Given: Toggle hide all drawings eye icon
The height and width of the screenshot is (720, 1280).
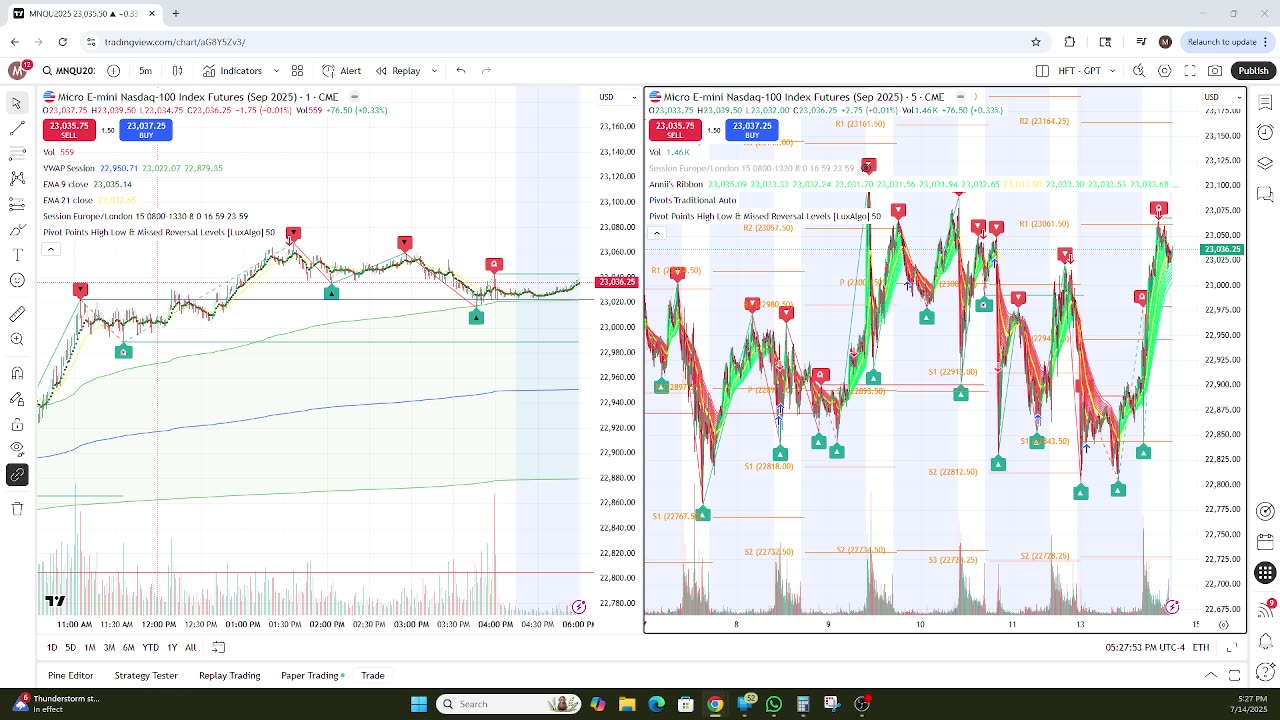Looking at the screenshot, I should [17, 449].
